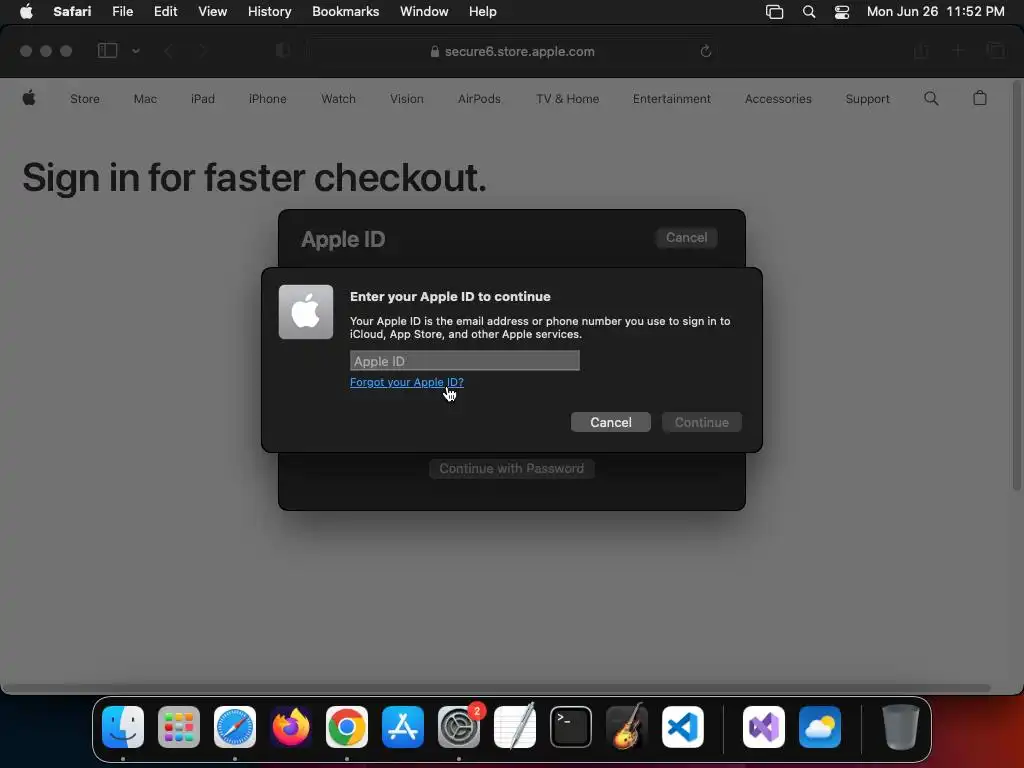Image resolution: width=1024 pixels, height=768 pixels.
Task: Open the Edit menu
Action: (x=165, y=11)
